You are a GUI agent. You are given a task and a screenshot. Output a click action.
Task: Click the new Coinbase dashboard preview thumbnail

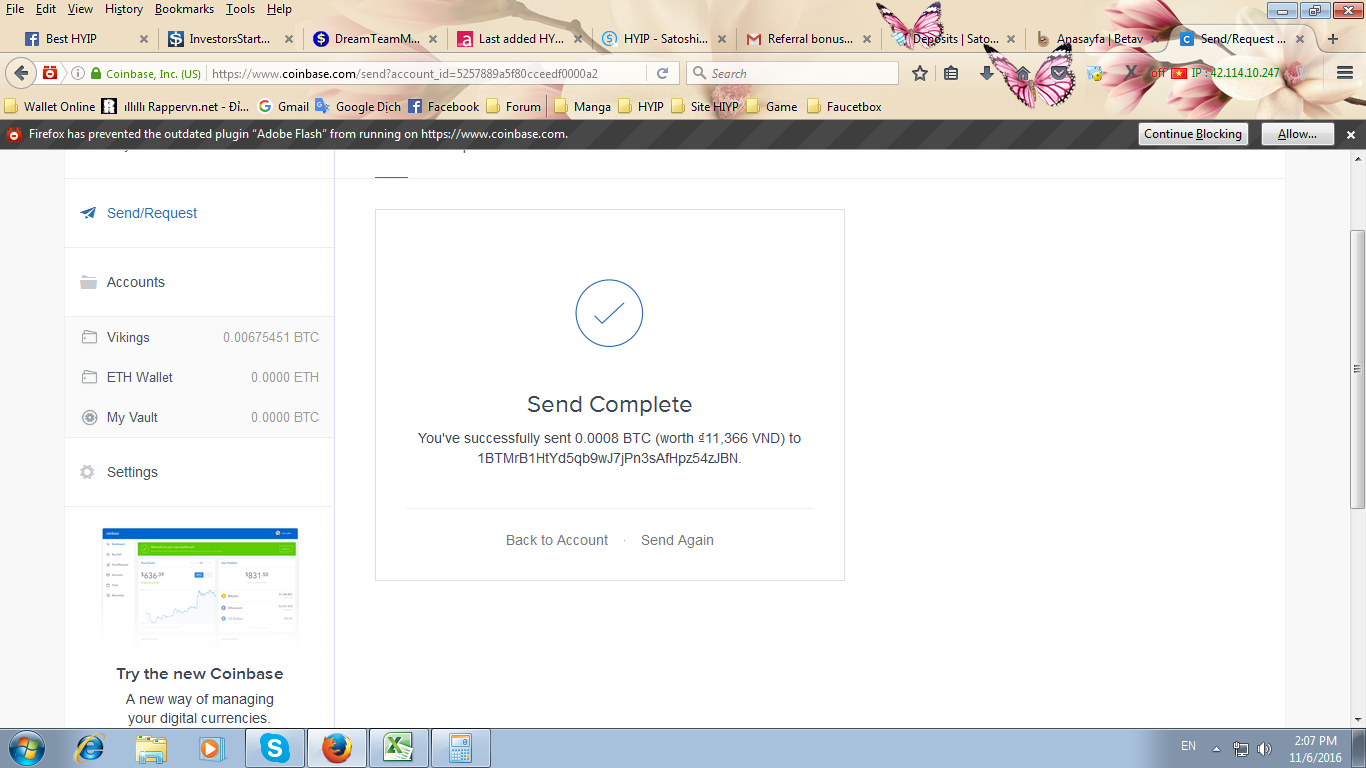200,586
